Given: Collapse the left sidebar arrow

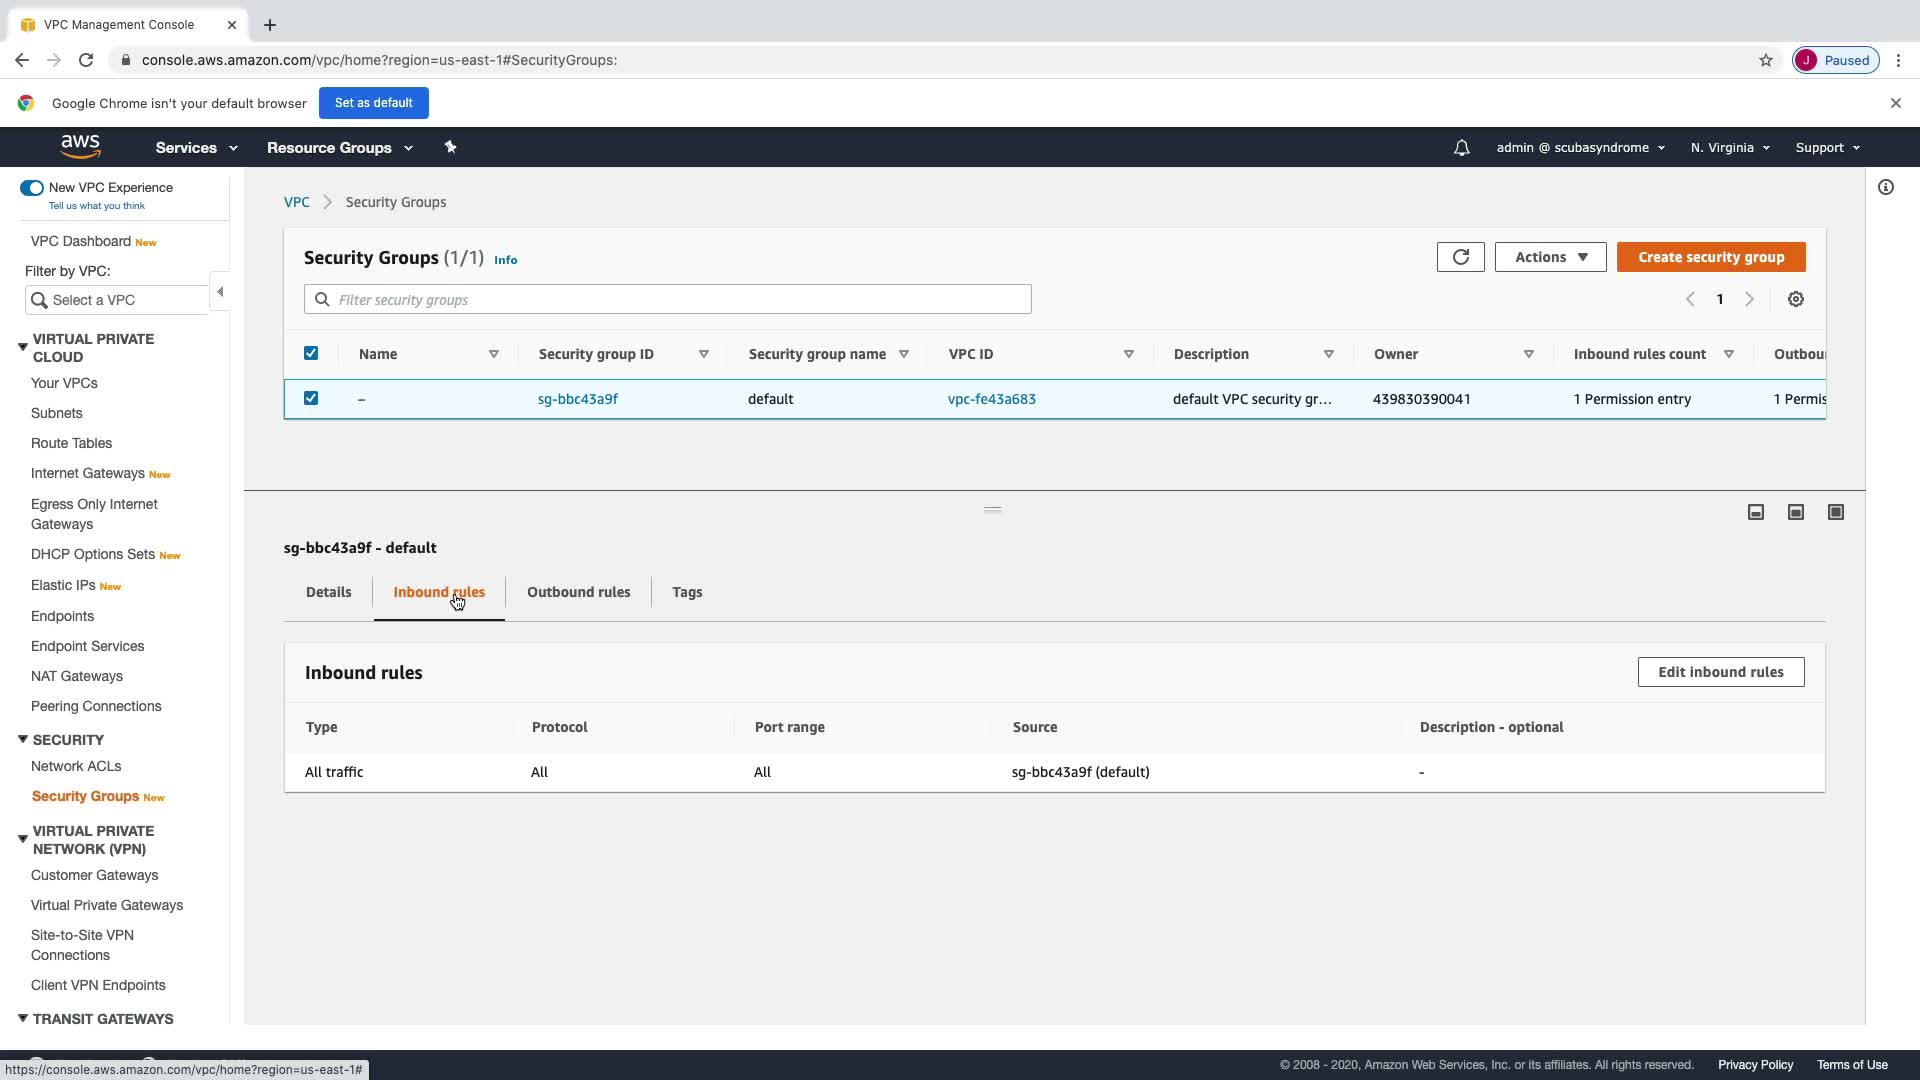Looking at the screenshot, I should [x=220, y=292].
